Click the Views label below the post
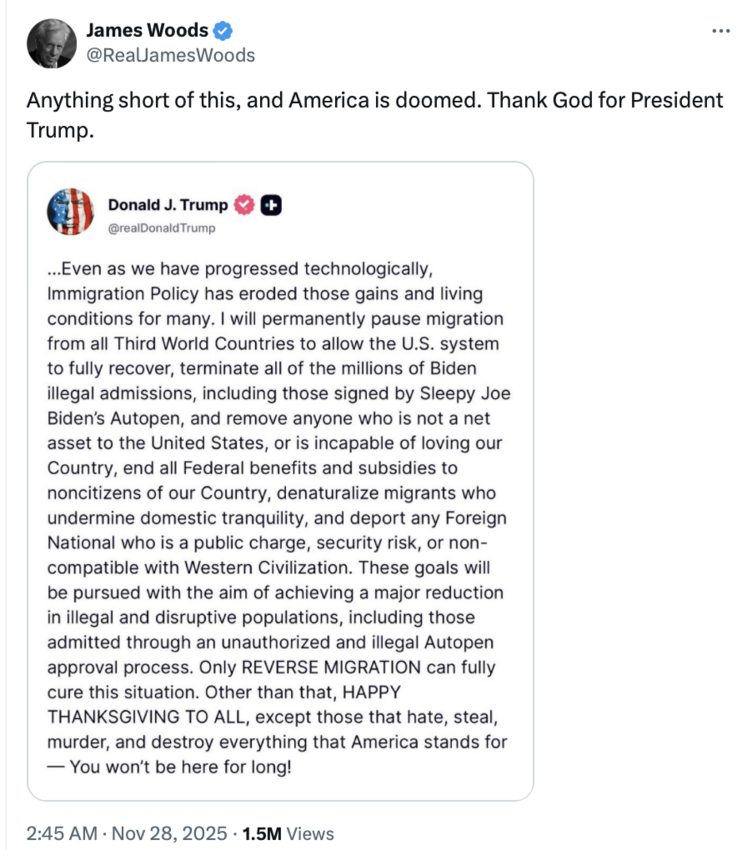Image resolution: width=752 pixels, height=850 pixels. click(x=313, y=831)
